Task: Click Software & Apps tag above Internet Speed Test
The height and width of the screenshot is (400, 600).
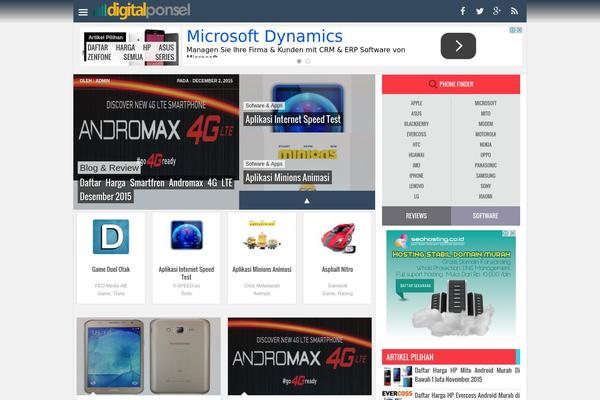Action: [264, 106]
